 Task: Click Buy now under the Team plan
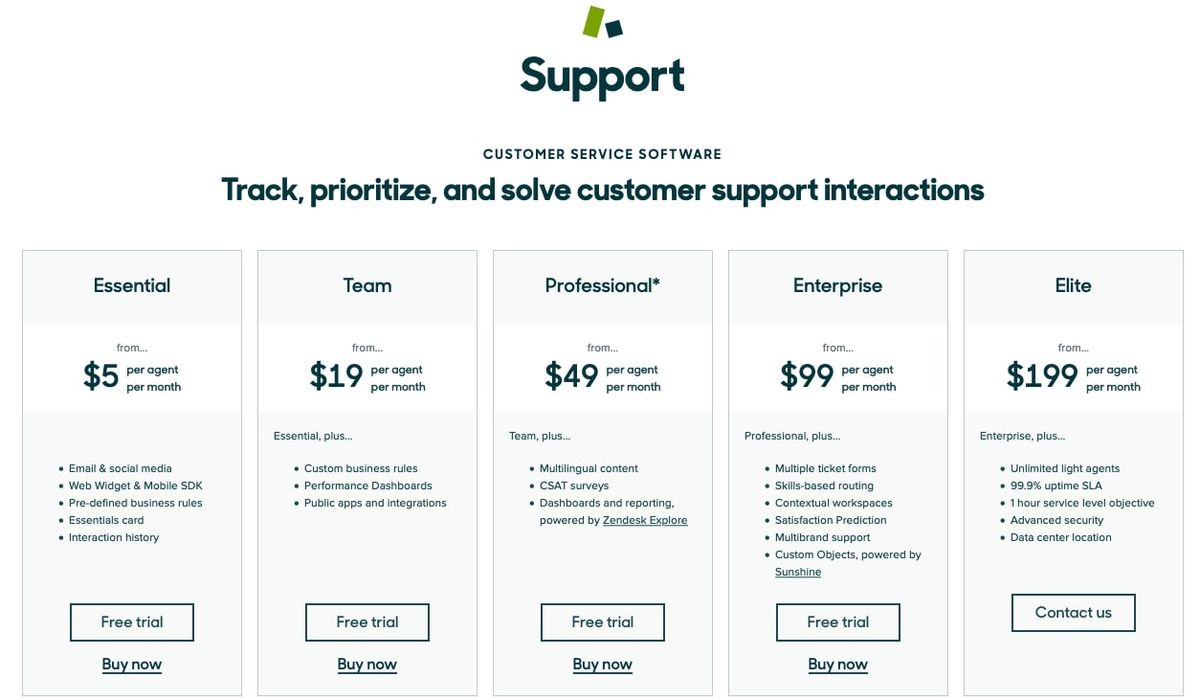click(x=367, y=664)
